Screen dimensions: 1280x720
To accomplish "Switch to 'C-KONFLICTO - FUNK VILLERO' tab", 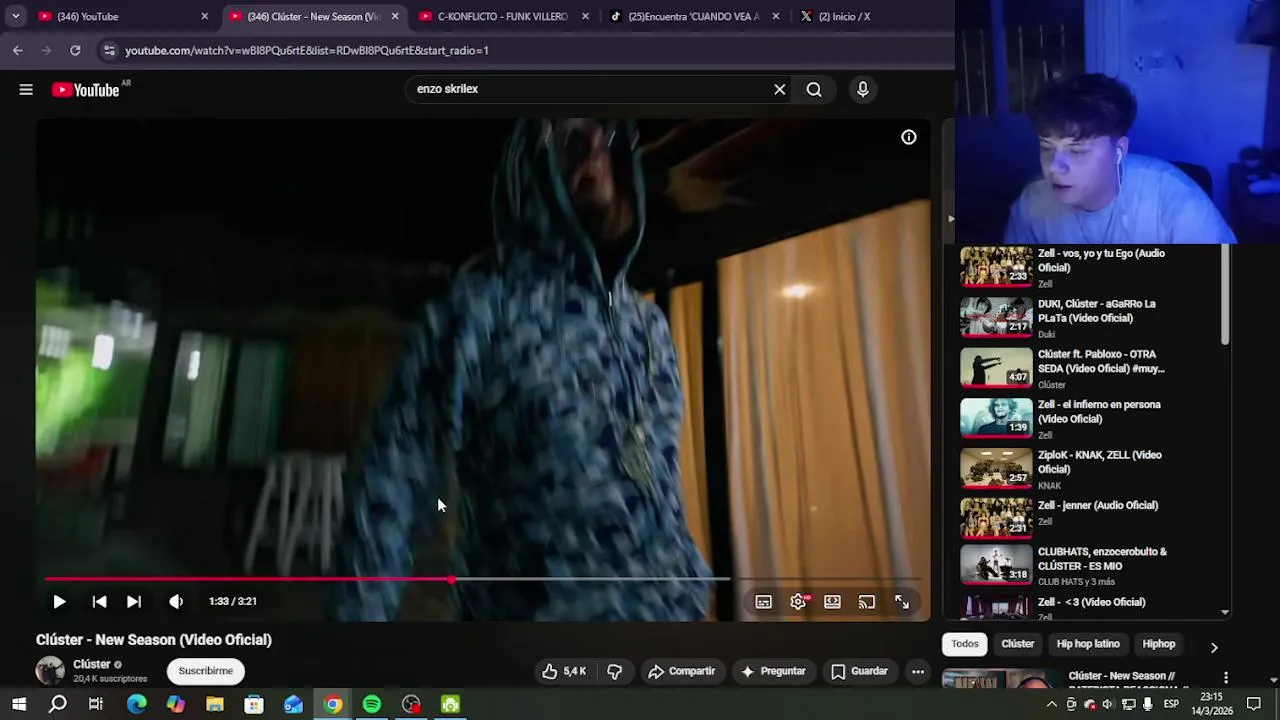I will tap(500, 16).
